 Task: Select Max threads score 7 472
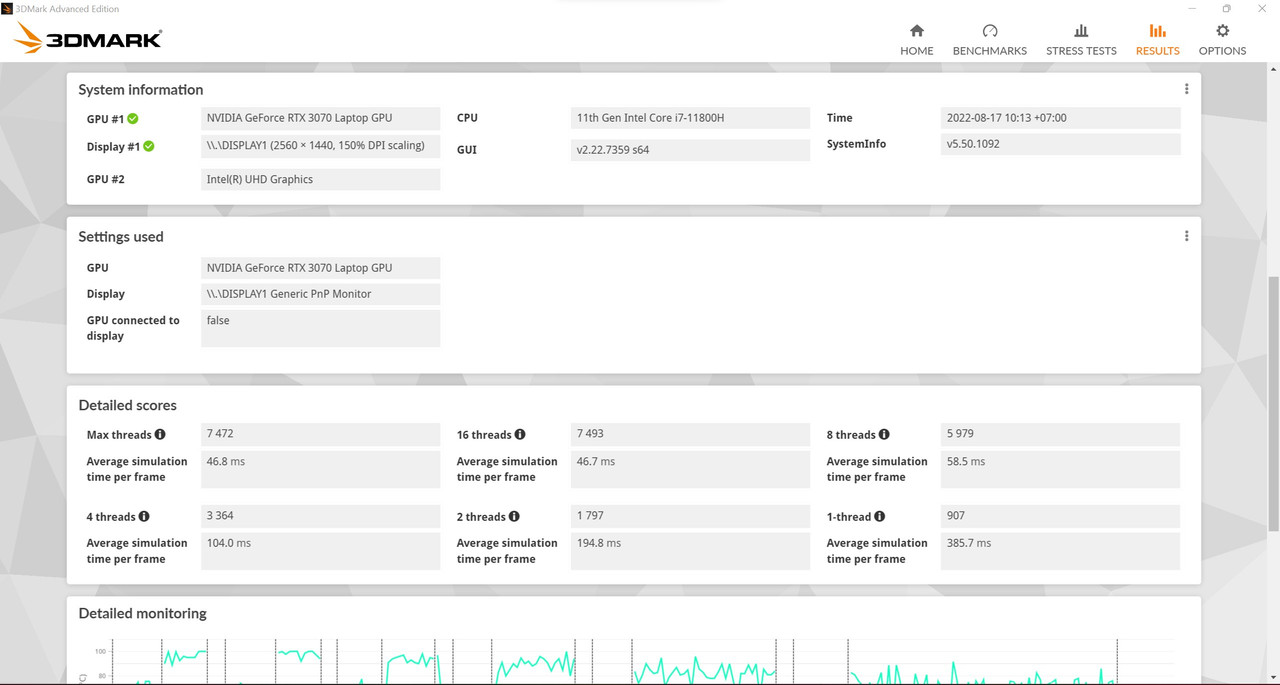[x=320, y=434]
